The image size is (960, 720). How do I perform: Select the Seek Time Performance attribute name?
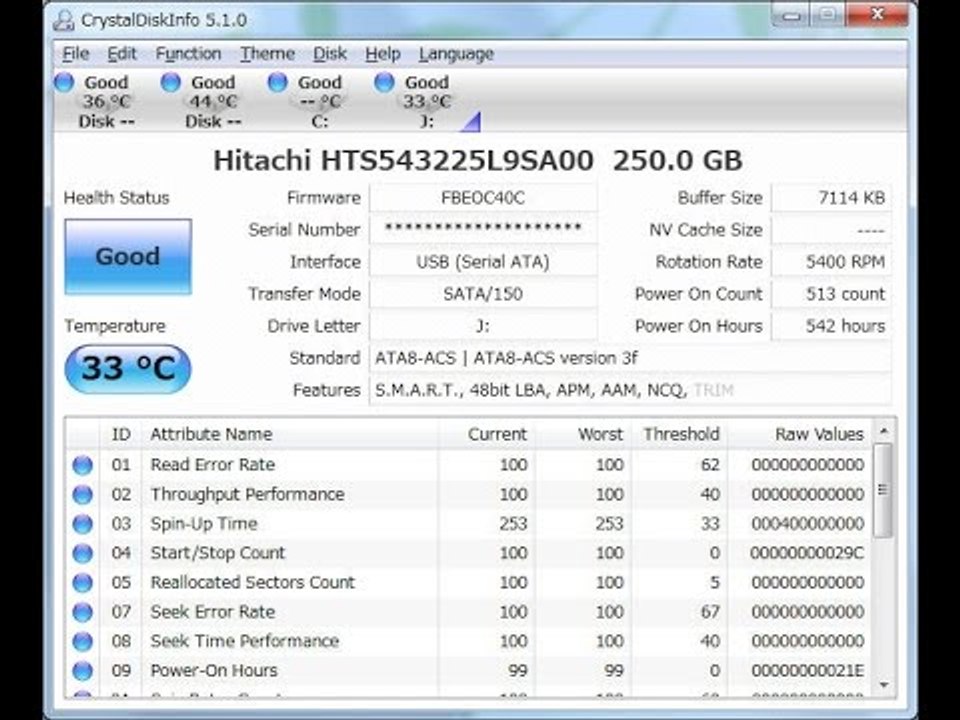point(245,642)
